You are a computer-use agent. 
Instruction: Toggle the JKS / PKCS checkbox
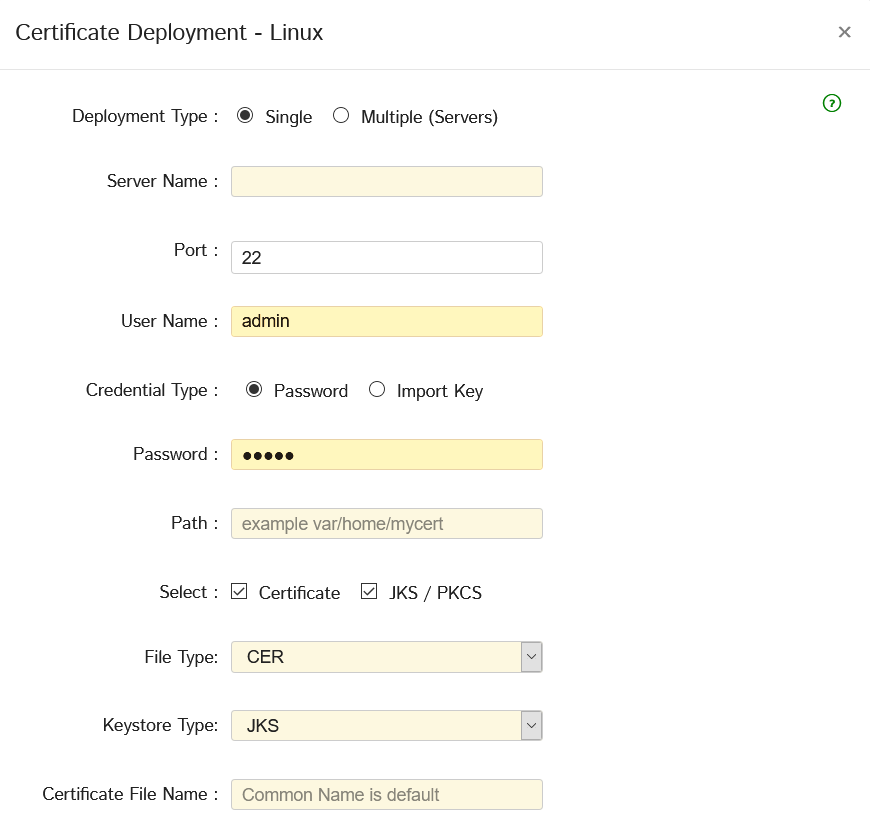click(x=370, y=592)
